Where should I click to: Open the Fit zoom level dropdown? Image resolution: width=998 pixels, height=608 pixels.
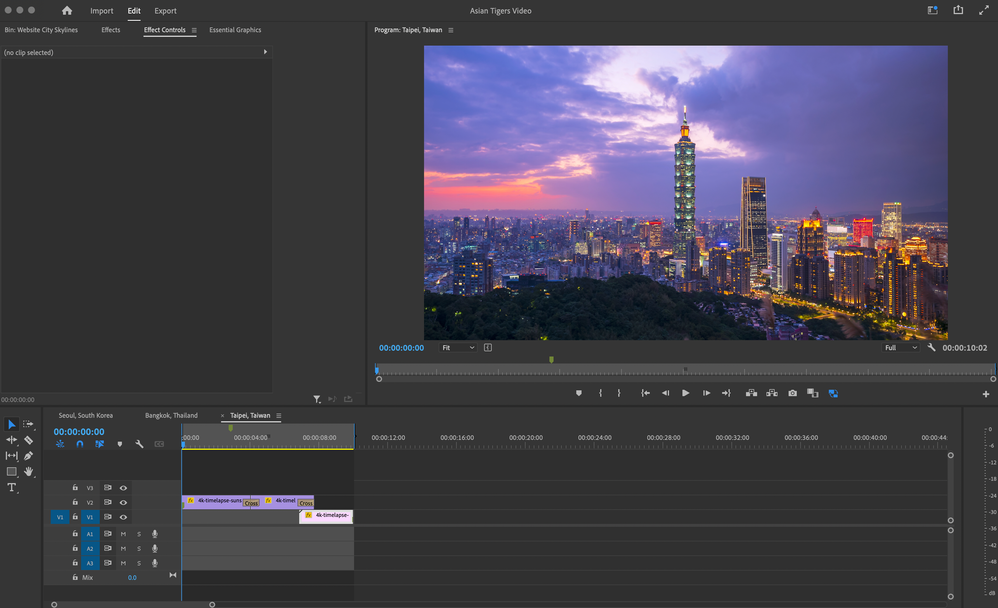[458, 348]
